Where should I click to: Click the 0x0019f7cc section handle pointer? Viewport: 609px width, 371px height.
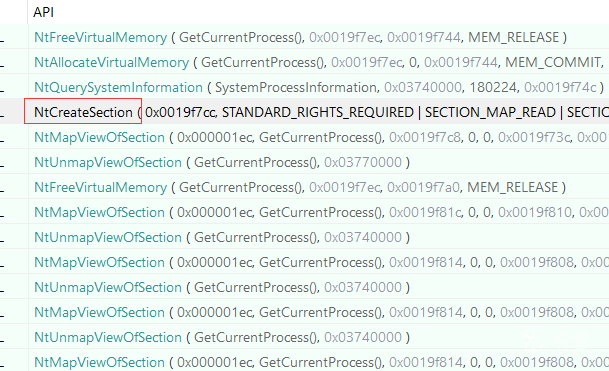[181, 112]
